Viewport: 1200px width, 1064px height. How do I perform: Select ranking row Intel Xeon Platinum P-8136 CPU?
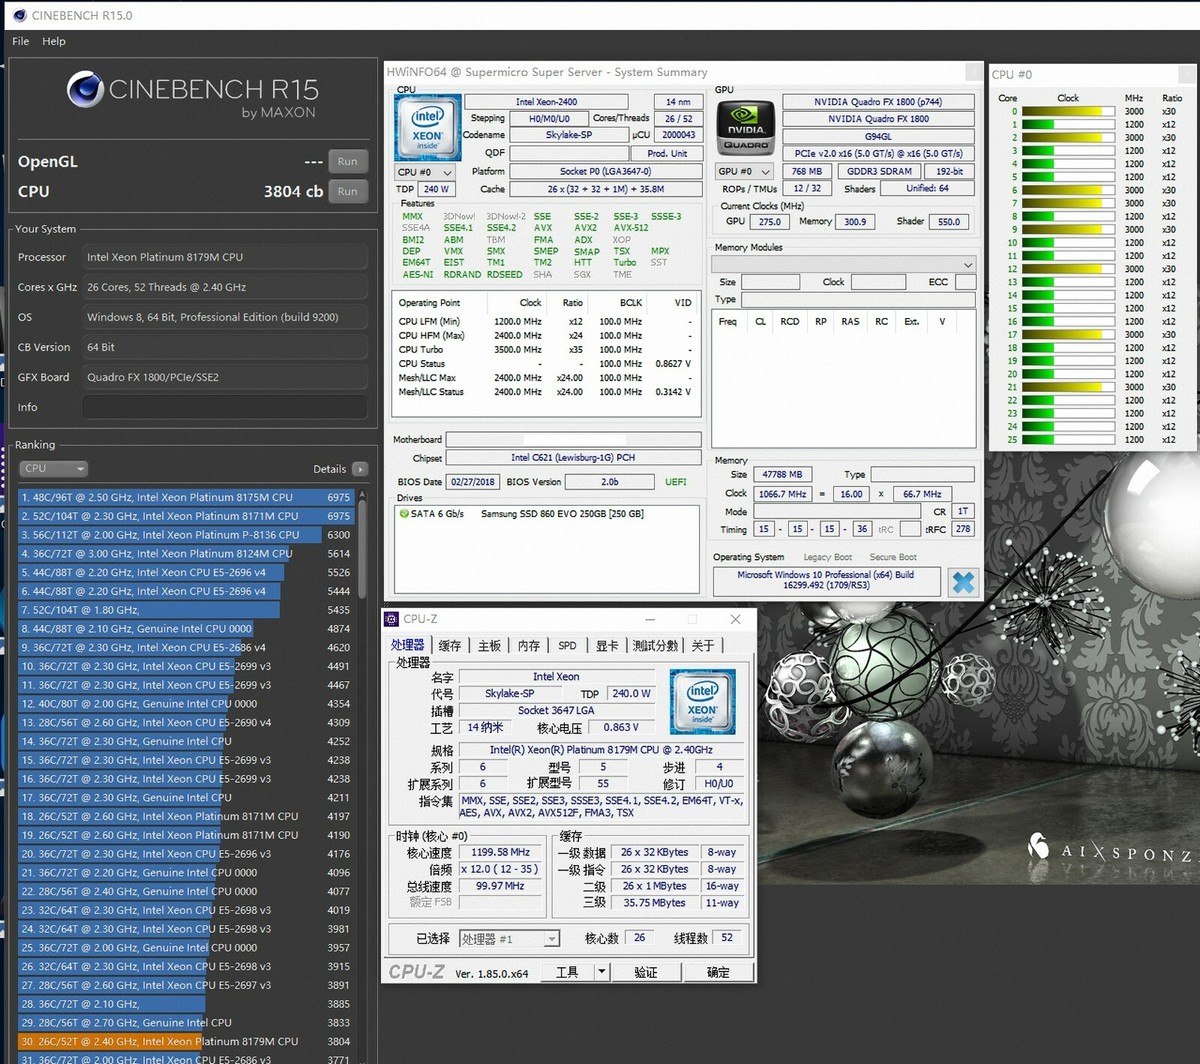coord(185,535)
